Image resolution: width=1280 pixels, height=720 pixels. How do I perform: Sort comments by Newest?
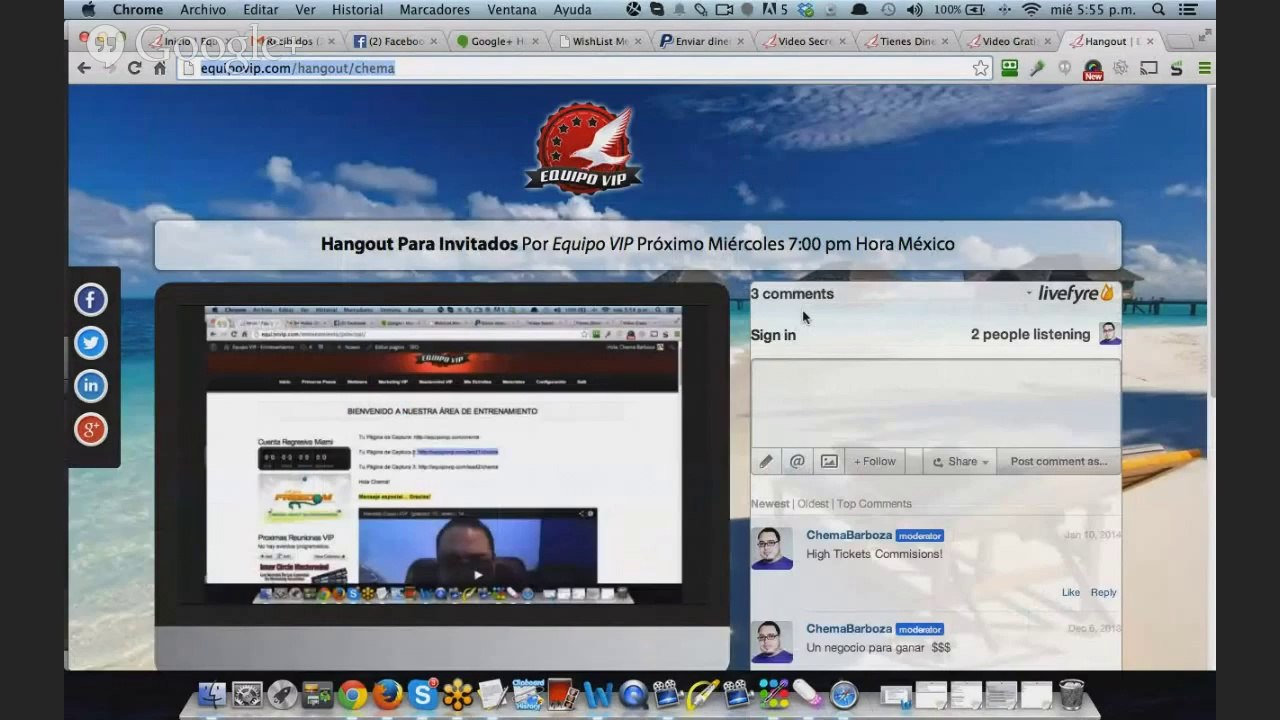[x=770, y=504]
